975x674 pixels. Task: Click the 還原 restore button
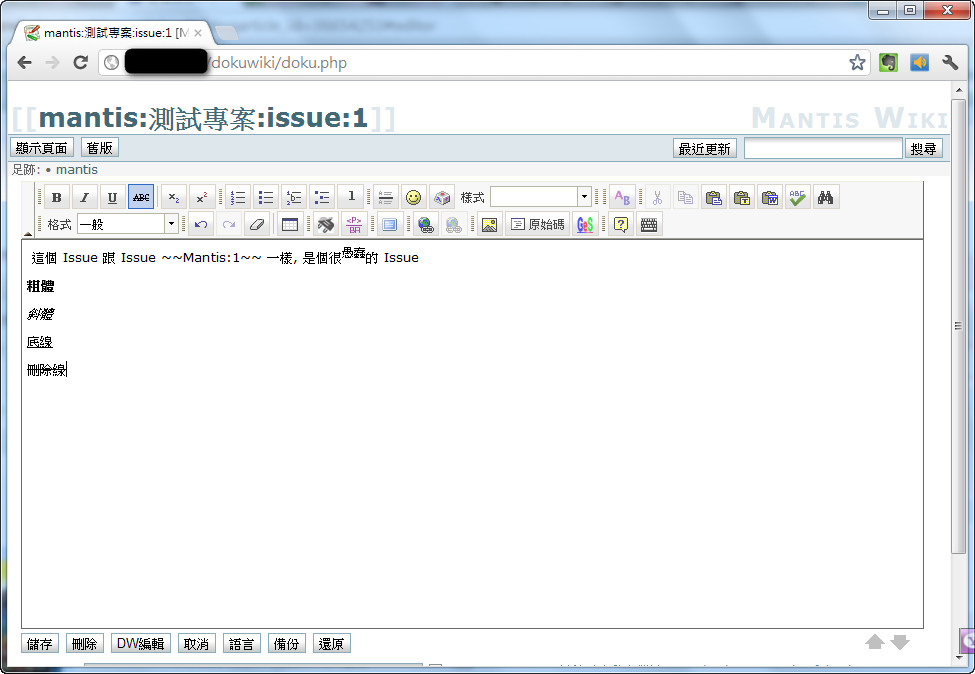tap(331, 644)
